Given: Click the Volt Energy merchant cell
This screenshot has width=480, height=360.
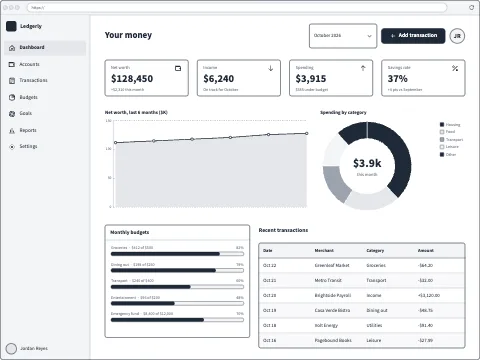Looking at the screenshot, I should (x=326, y=325).
